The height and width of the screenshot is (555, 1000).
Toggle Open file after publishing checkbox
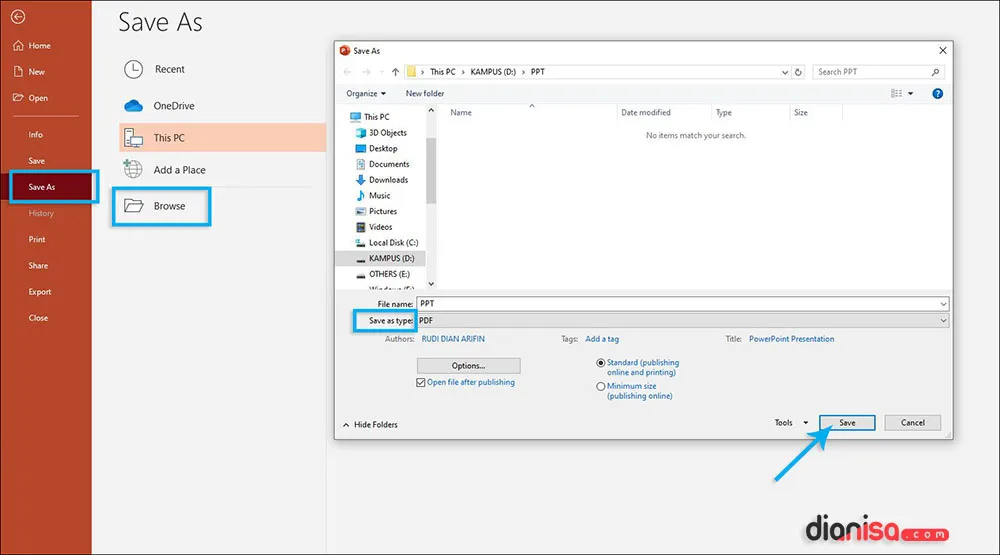[x=420, y=382]
